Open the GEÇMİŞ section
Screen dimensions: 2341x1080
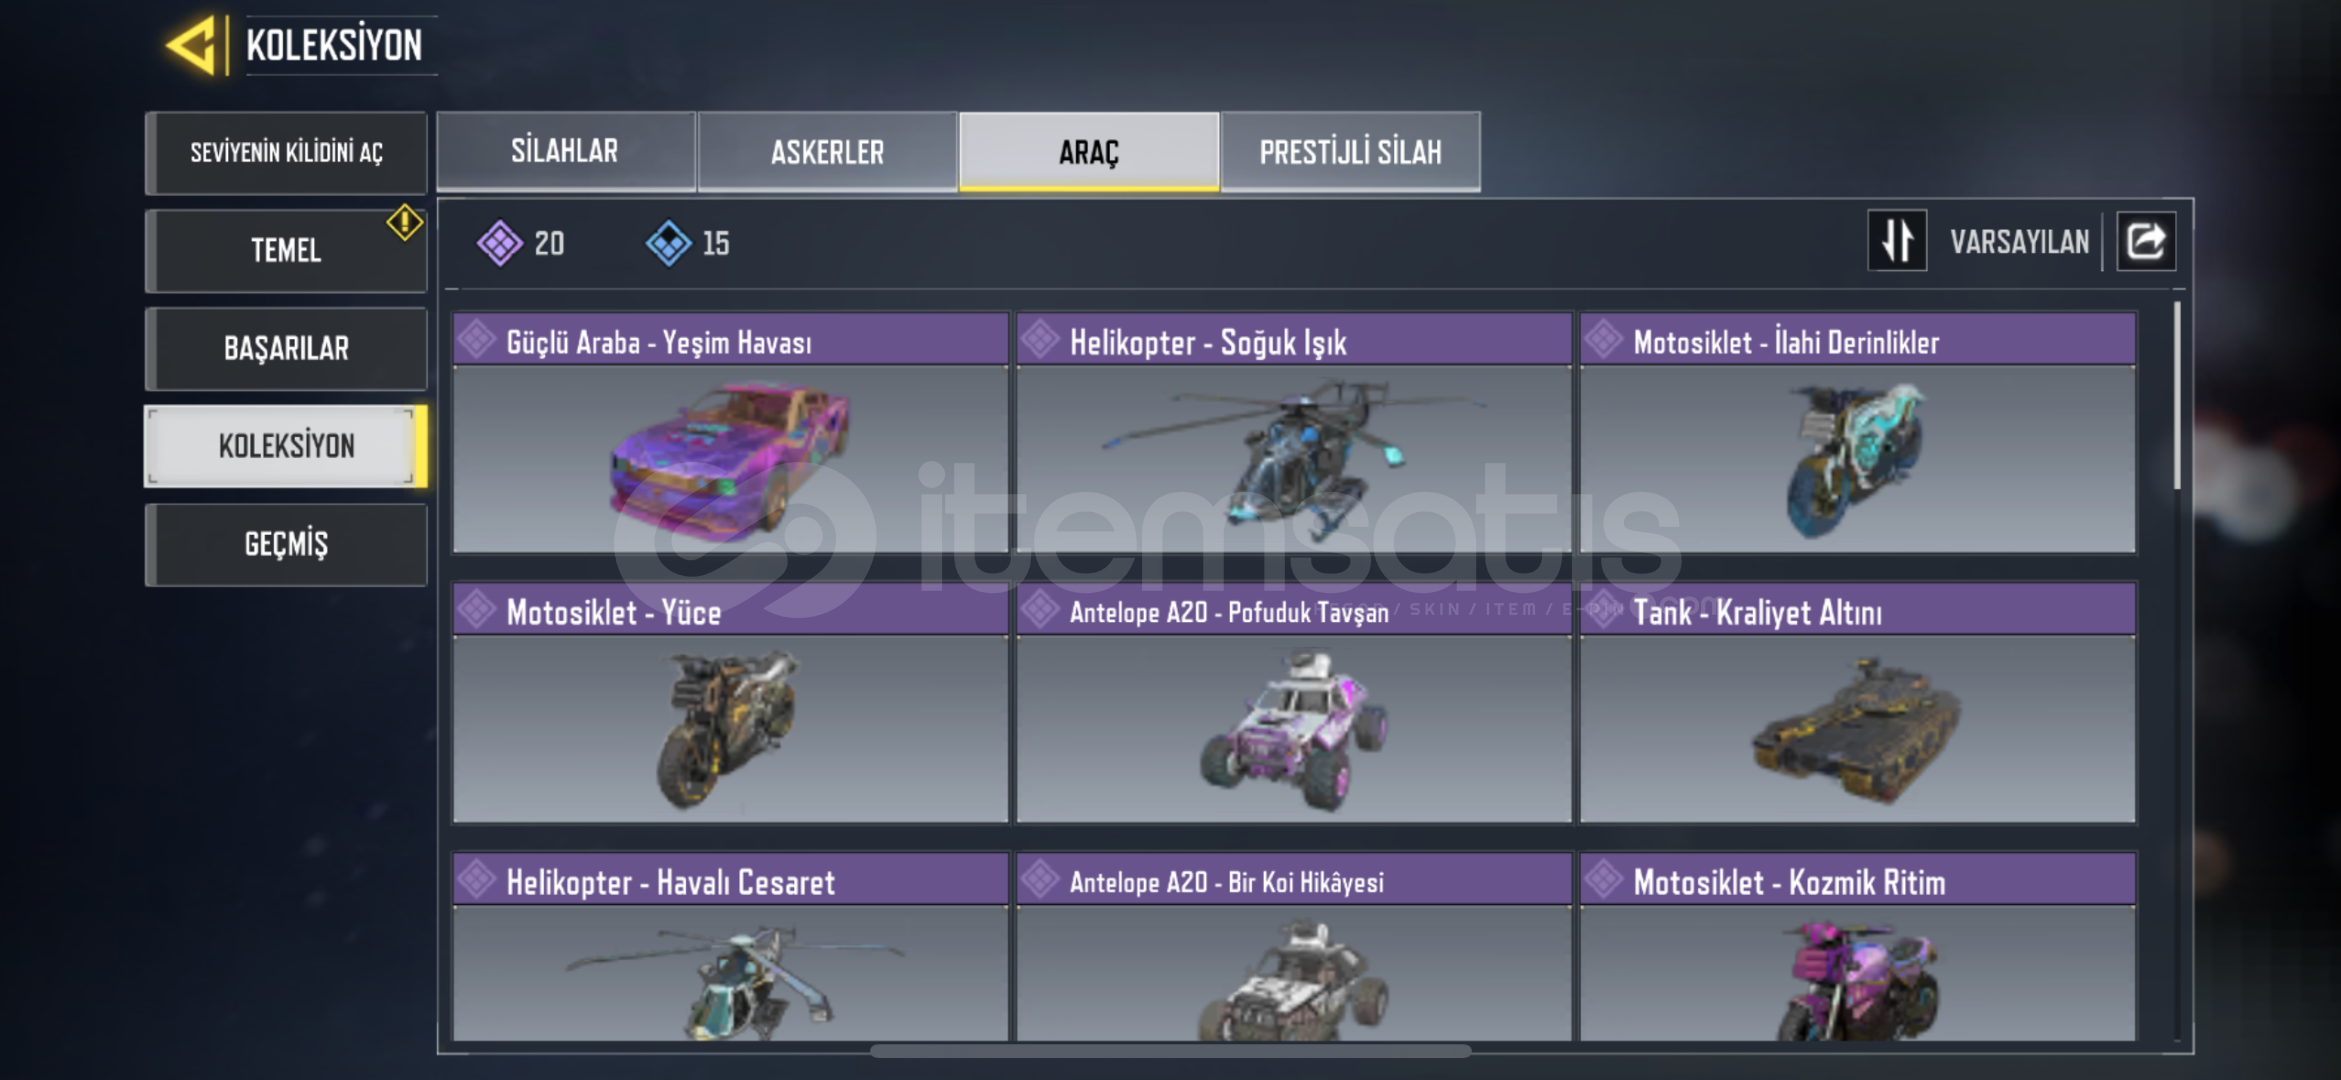click(286, 544)
